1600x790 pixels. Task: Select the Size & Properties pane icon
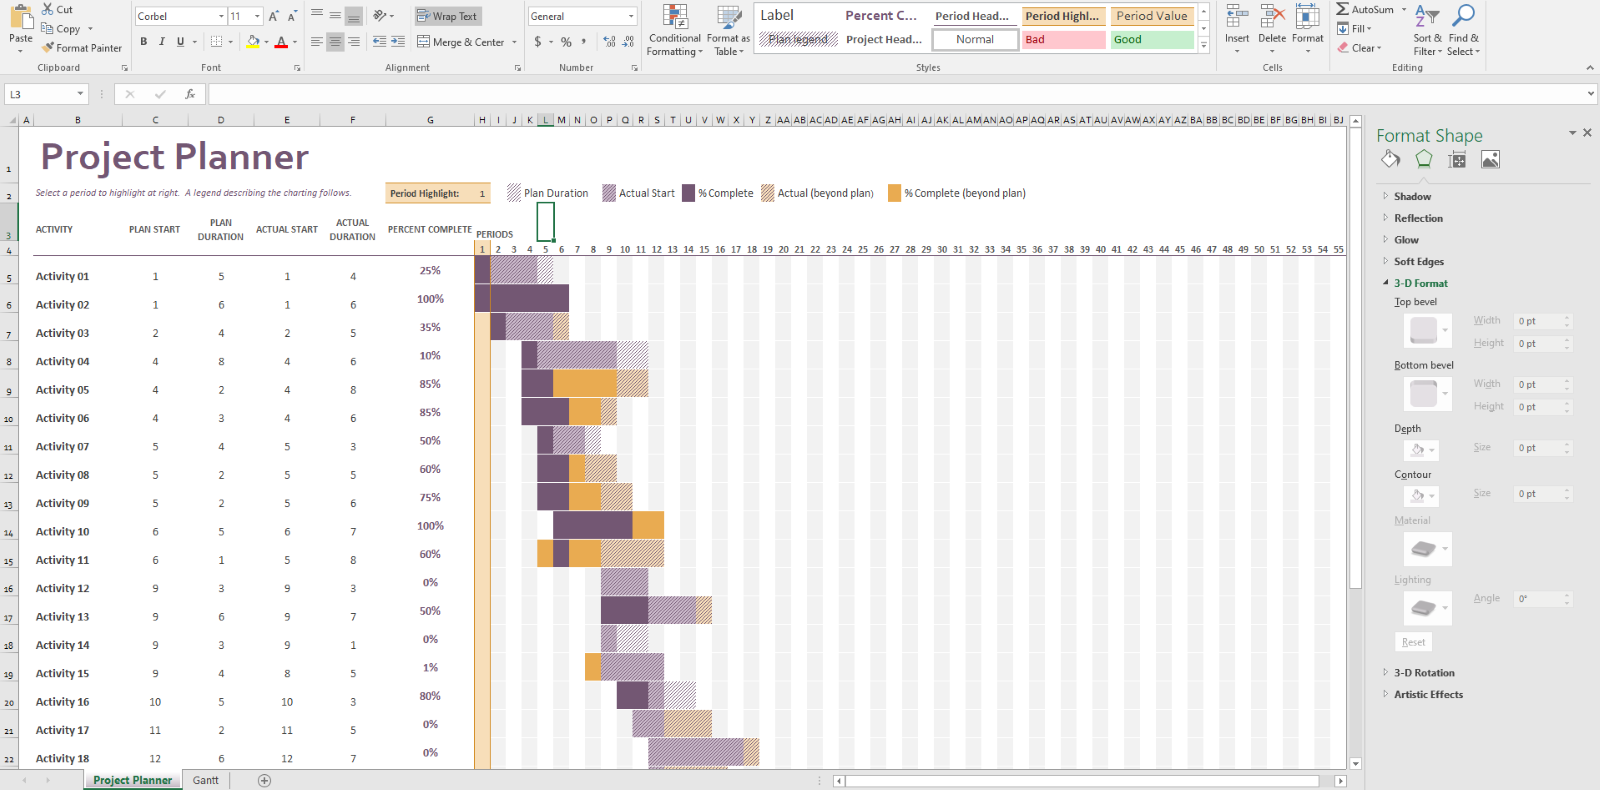[x=1457, y=160]
